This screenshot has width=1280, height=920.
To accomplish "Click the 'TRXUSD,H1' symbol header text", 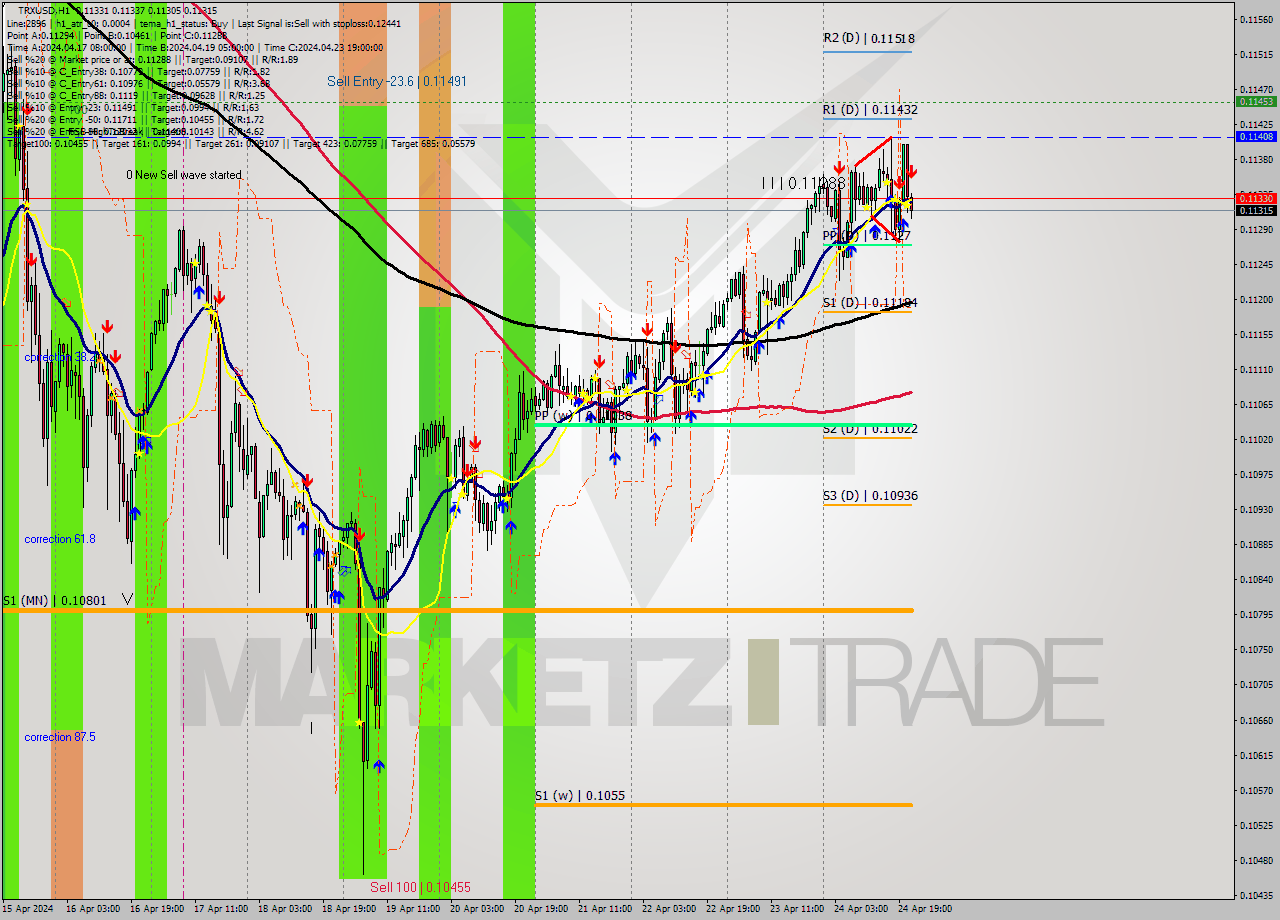I will (44, 11).
